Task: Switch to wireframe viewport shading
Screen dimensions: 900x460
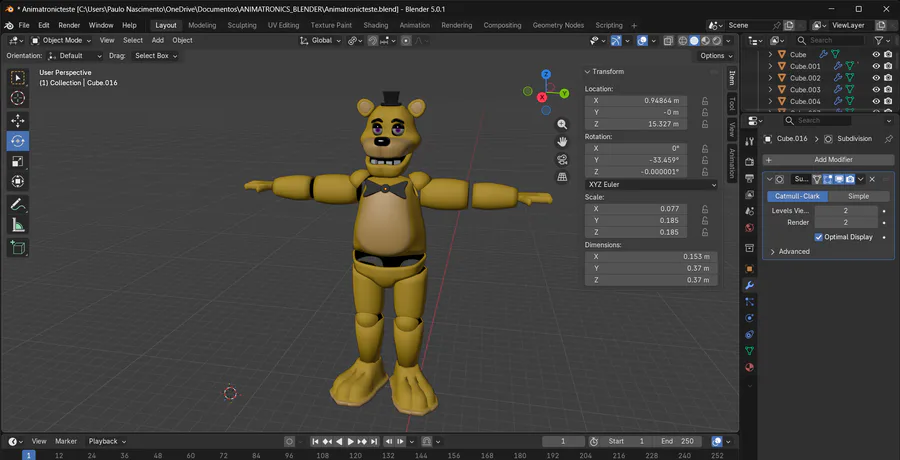Action: tap(683, 41)
